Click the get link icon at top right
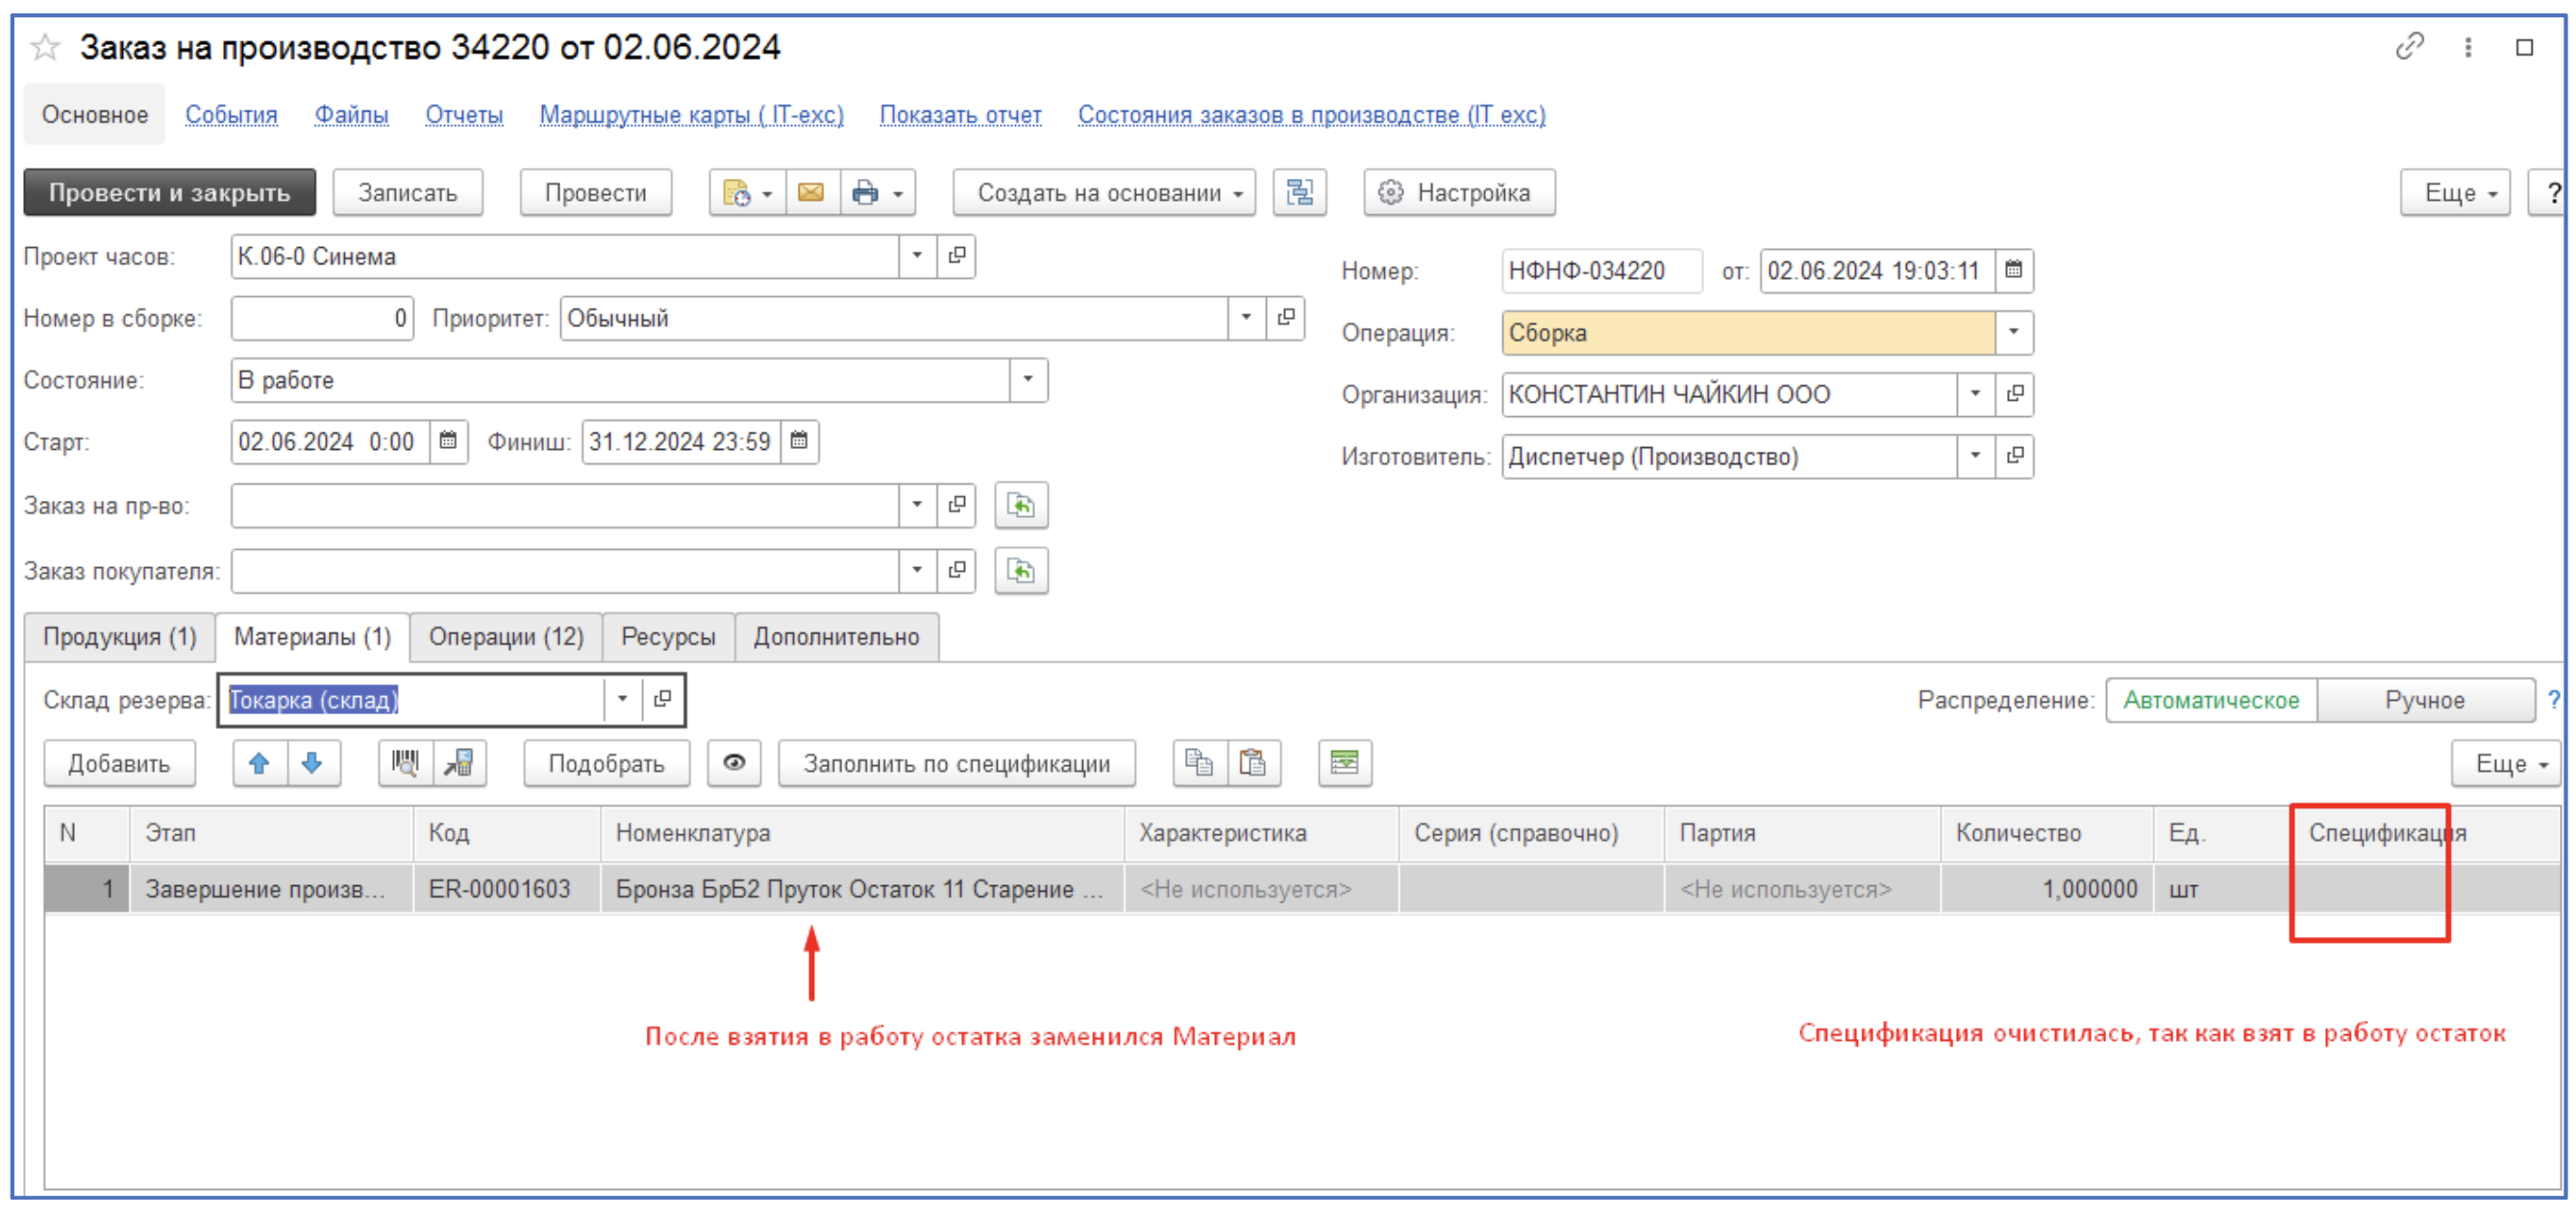This screenshot has width=2576, height=1215. pos(2409,47)
